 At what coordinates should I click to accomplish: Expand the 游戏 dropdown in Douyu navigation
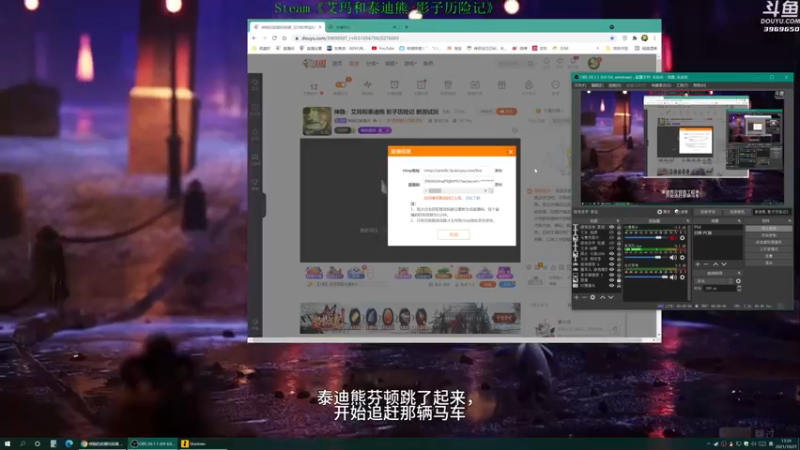pyautogui.click(x=410, y=63)
